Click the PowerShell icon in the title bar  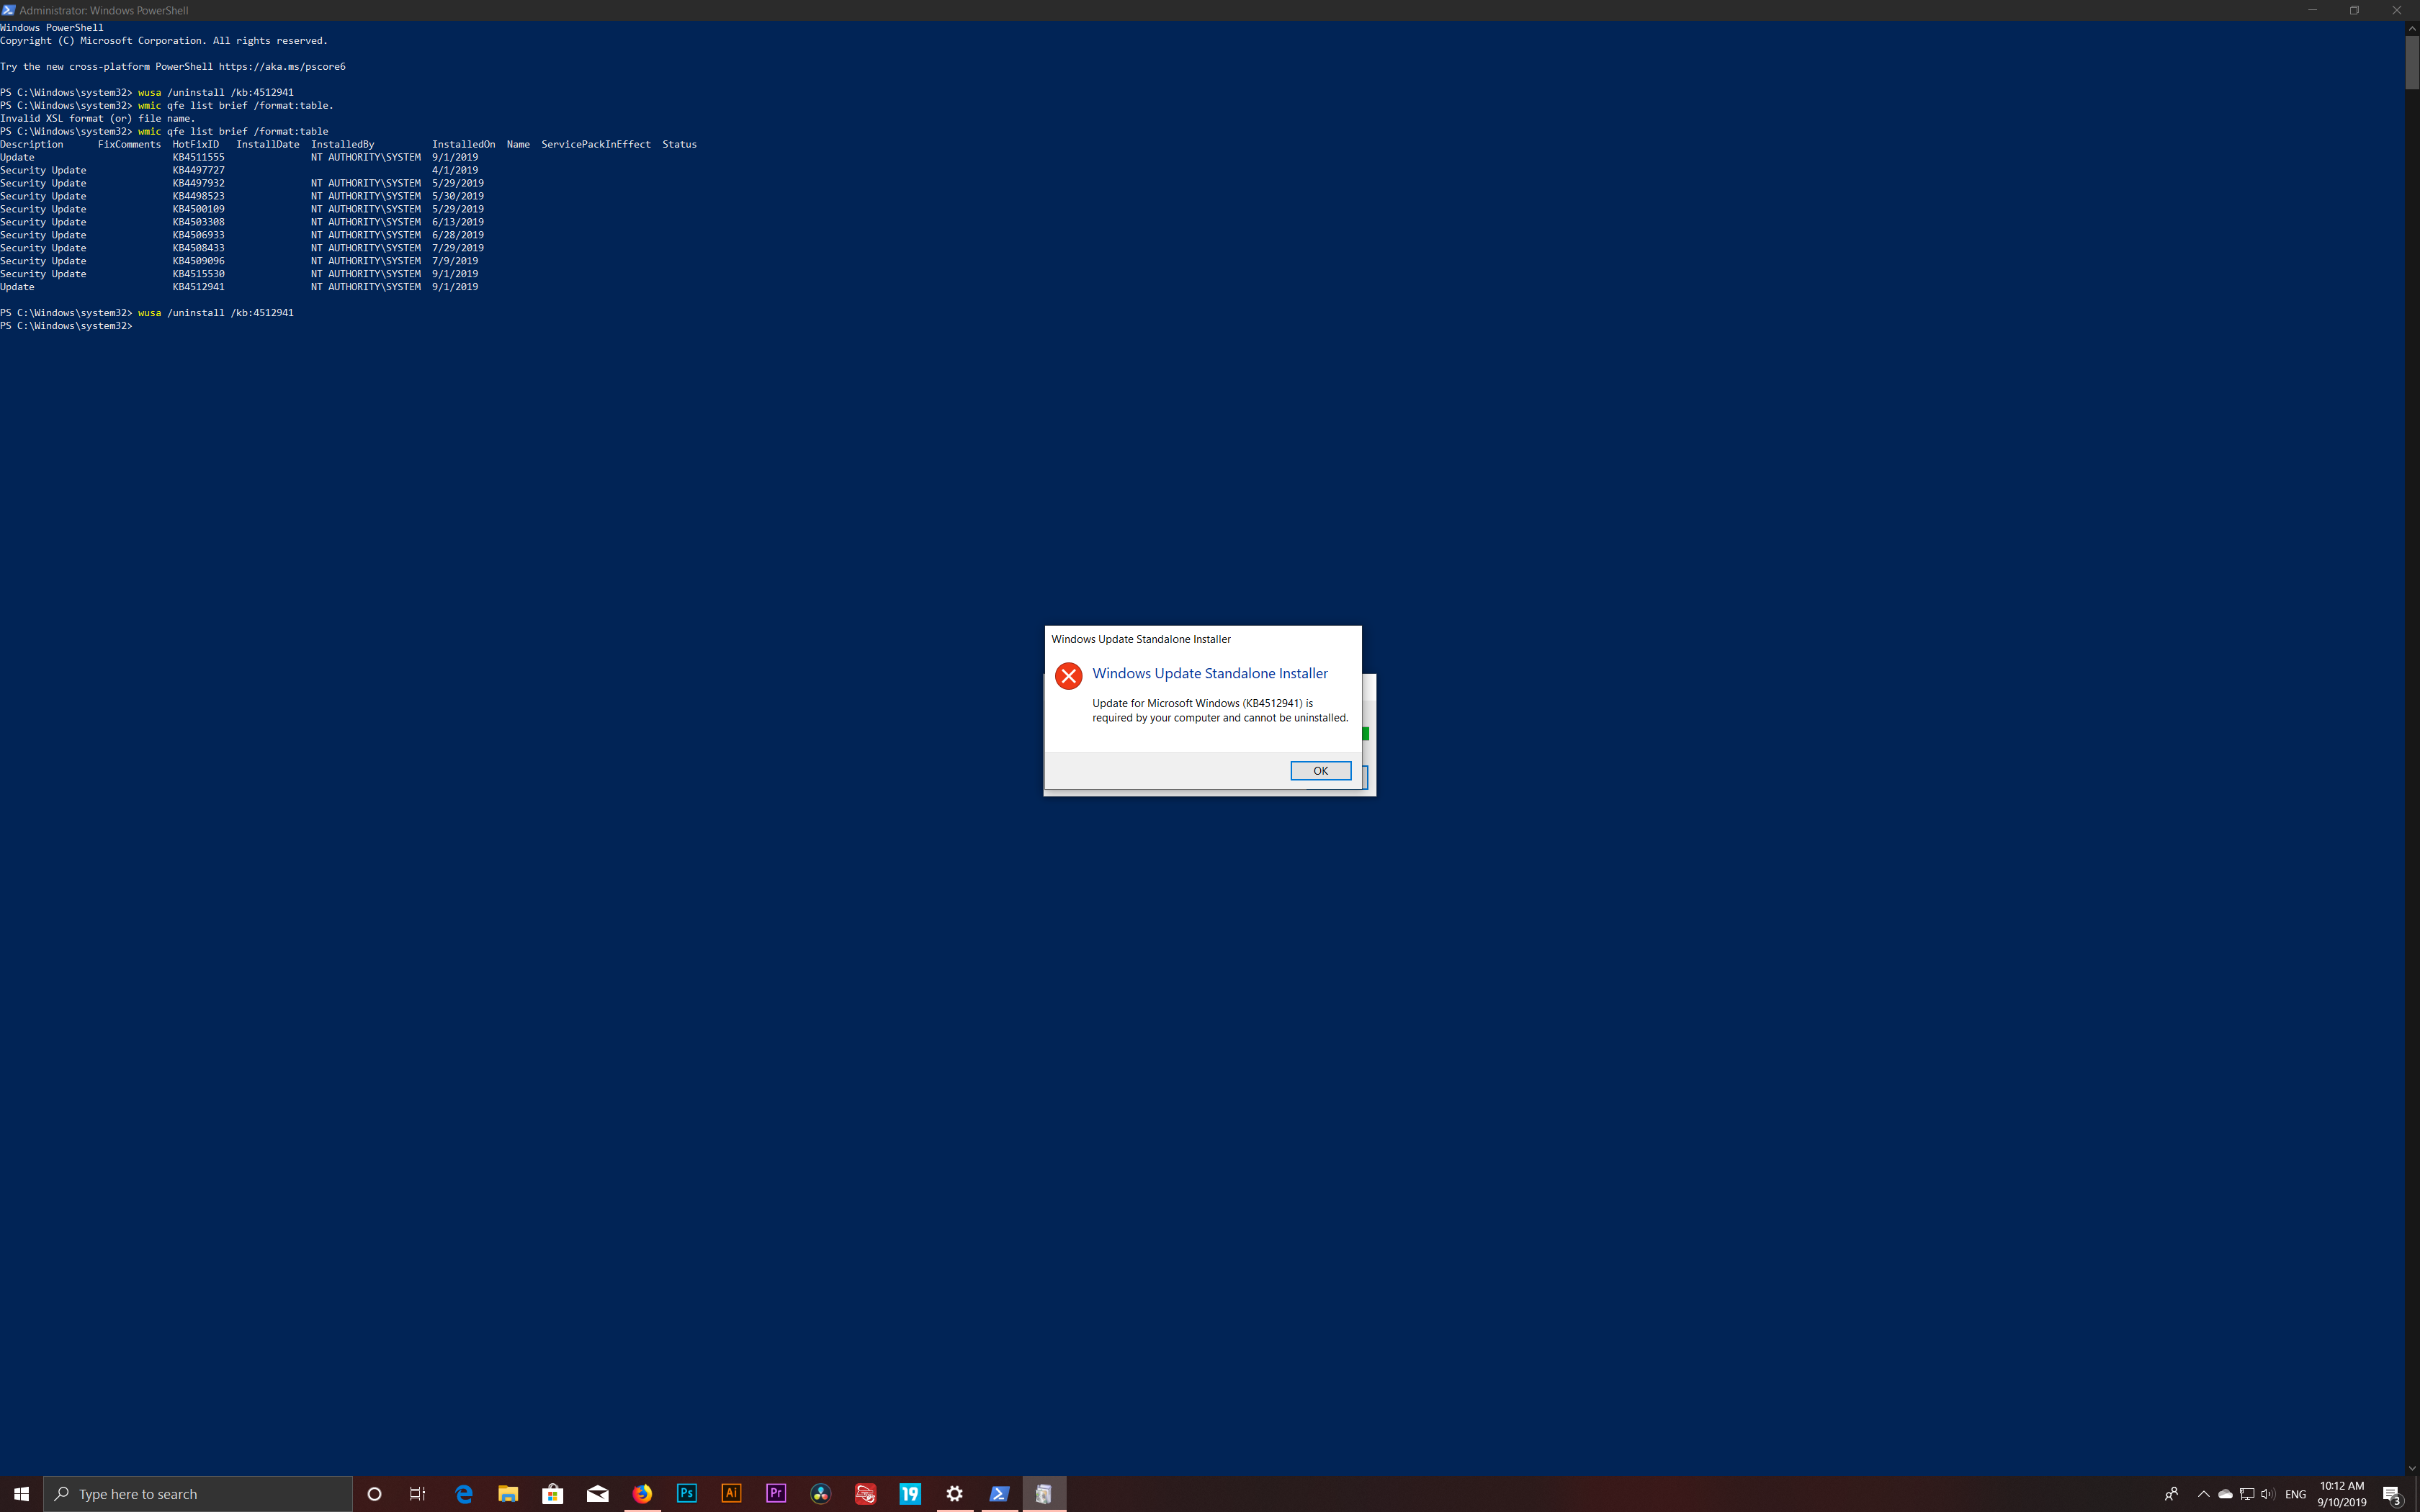8,10
